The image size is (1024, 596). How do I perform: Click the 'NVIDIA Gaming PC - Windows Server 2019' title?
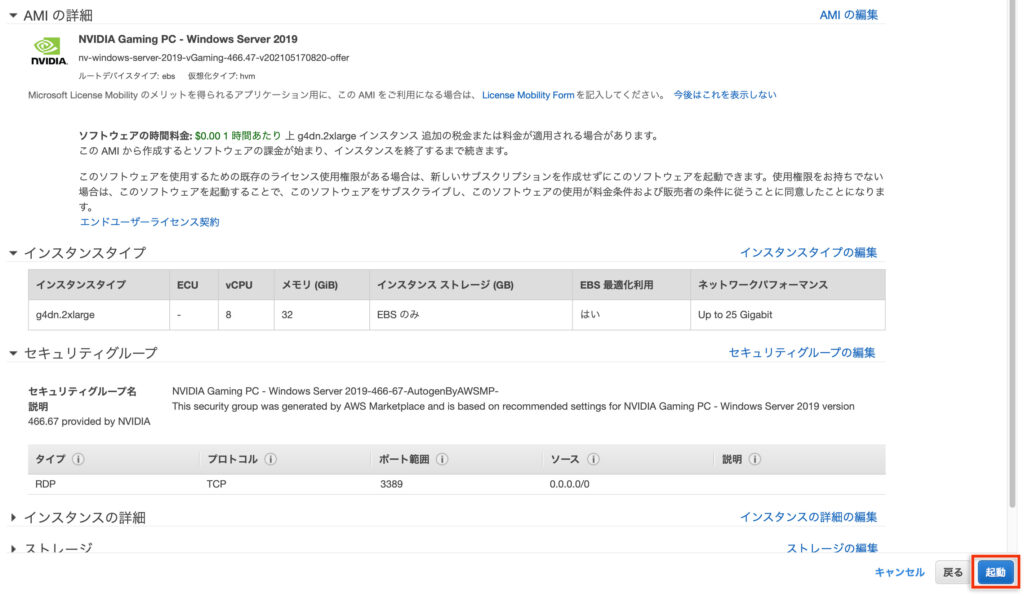pos(188,39)
